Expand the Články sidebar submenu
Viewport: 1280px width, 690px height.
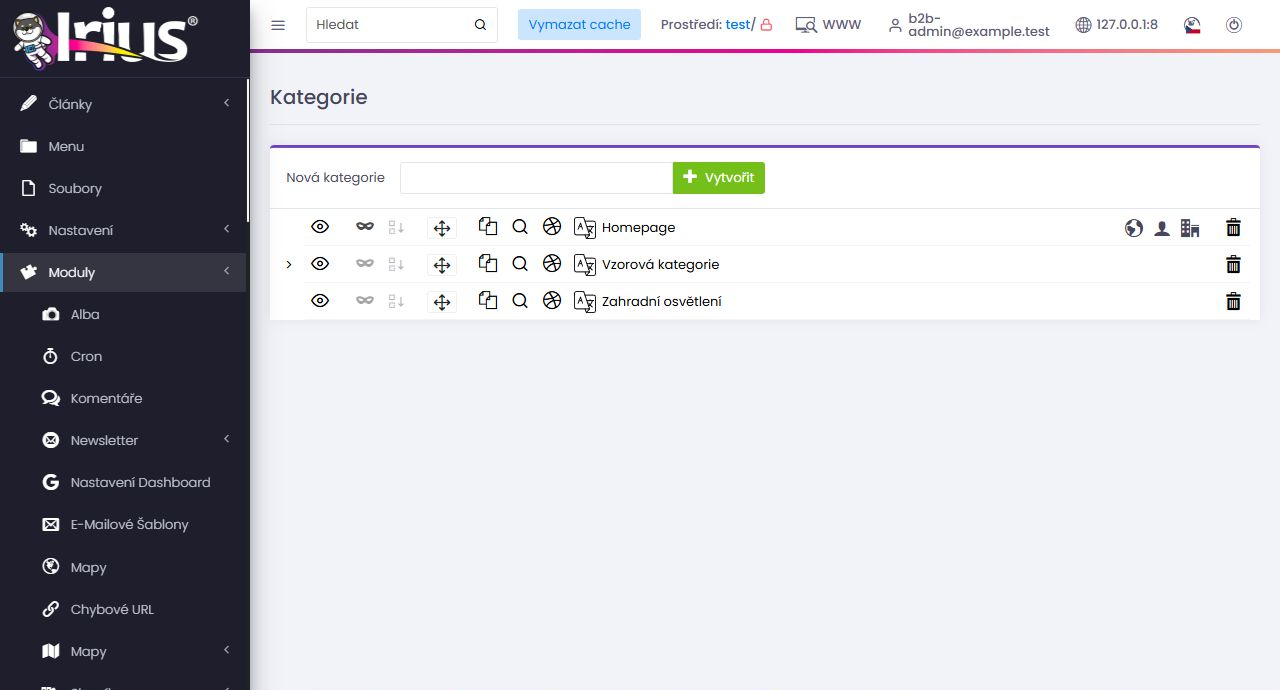click(227, 103)
